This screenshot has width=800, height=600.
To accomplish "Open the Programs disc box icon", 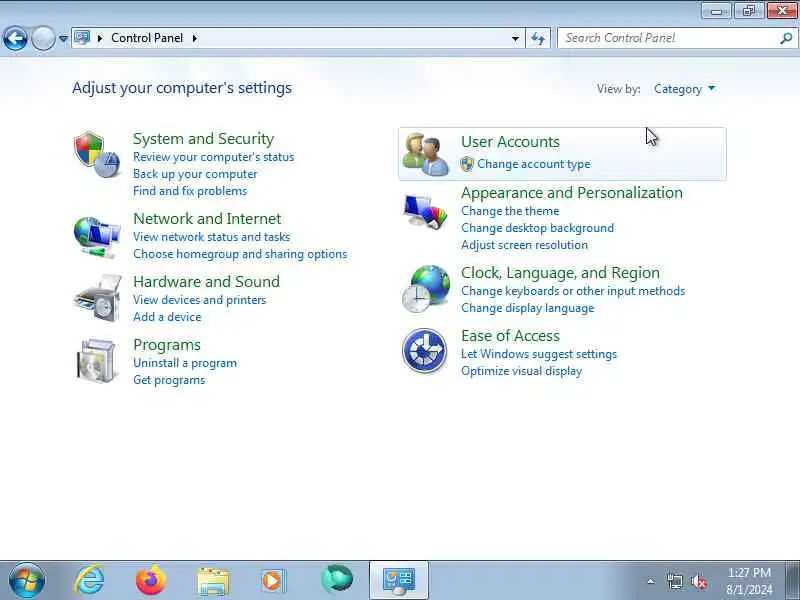I will (x=96, y=361).
